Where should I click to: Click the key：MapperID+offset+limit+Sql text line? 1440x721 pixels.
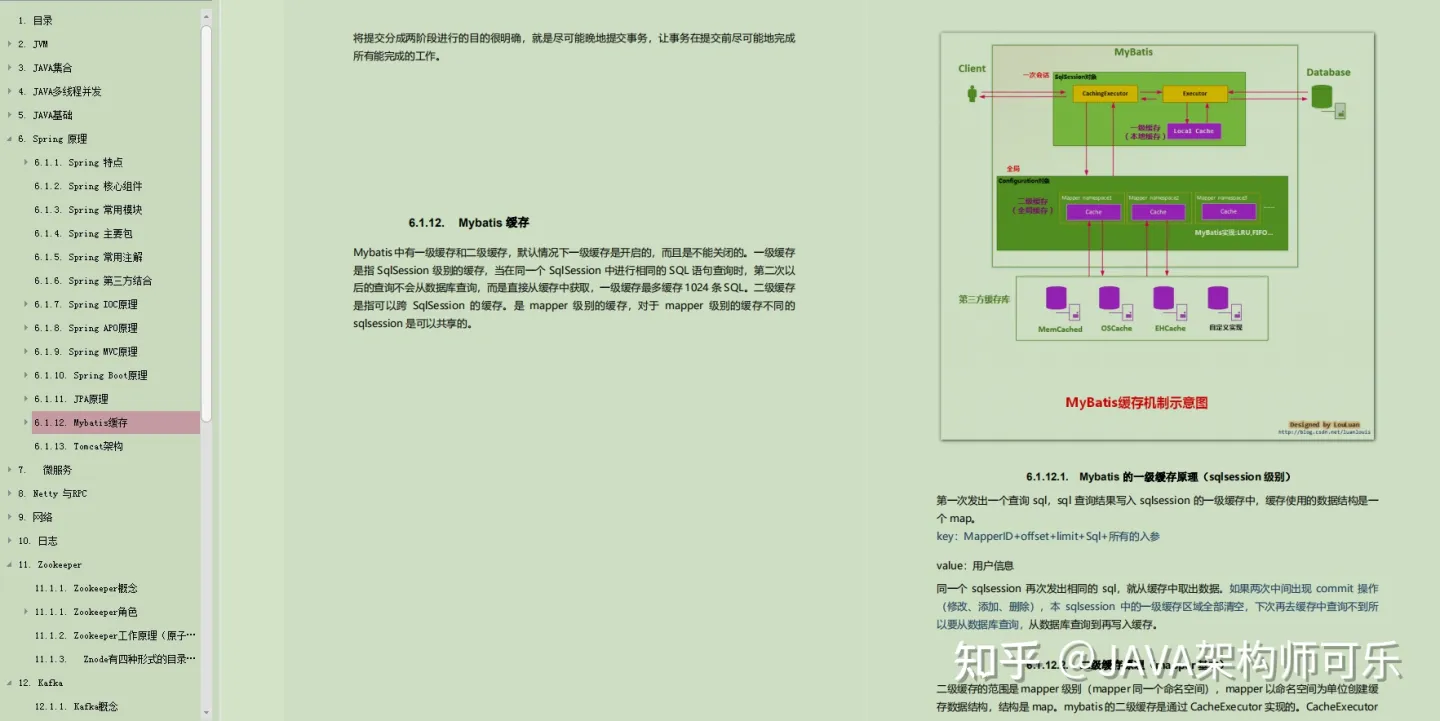pos(1048,537)
